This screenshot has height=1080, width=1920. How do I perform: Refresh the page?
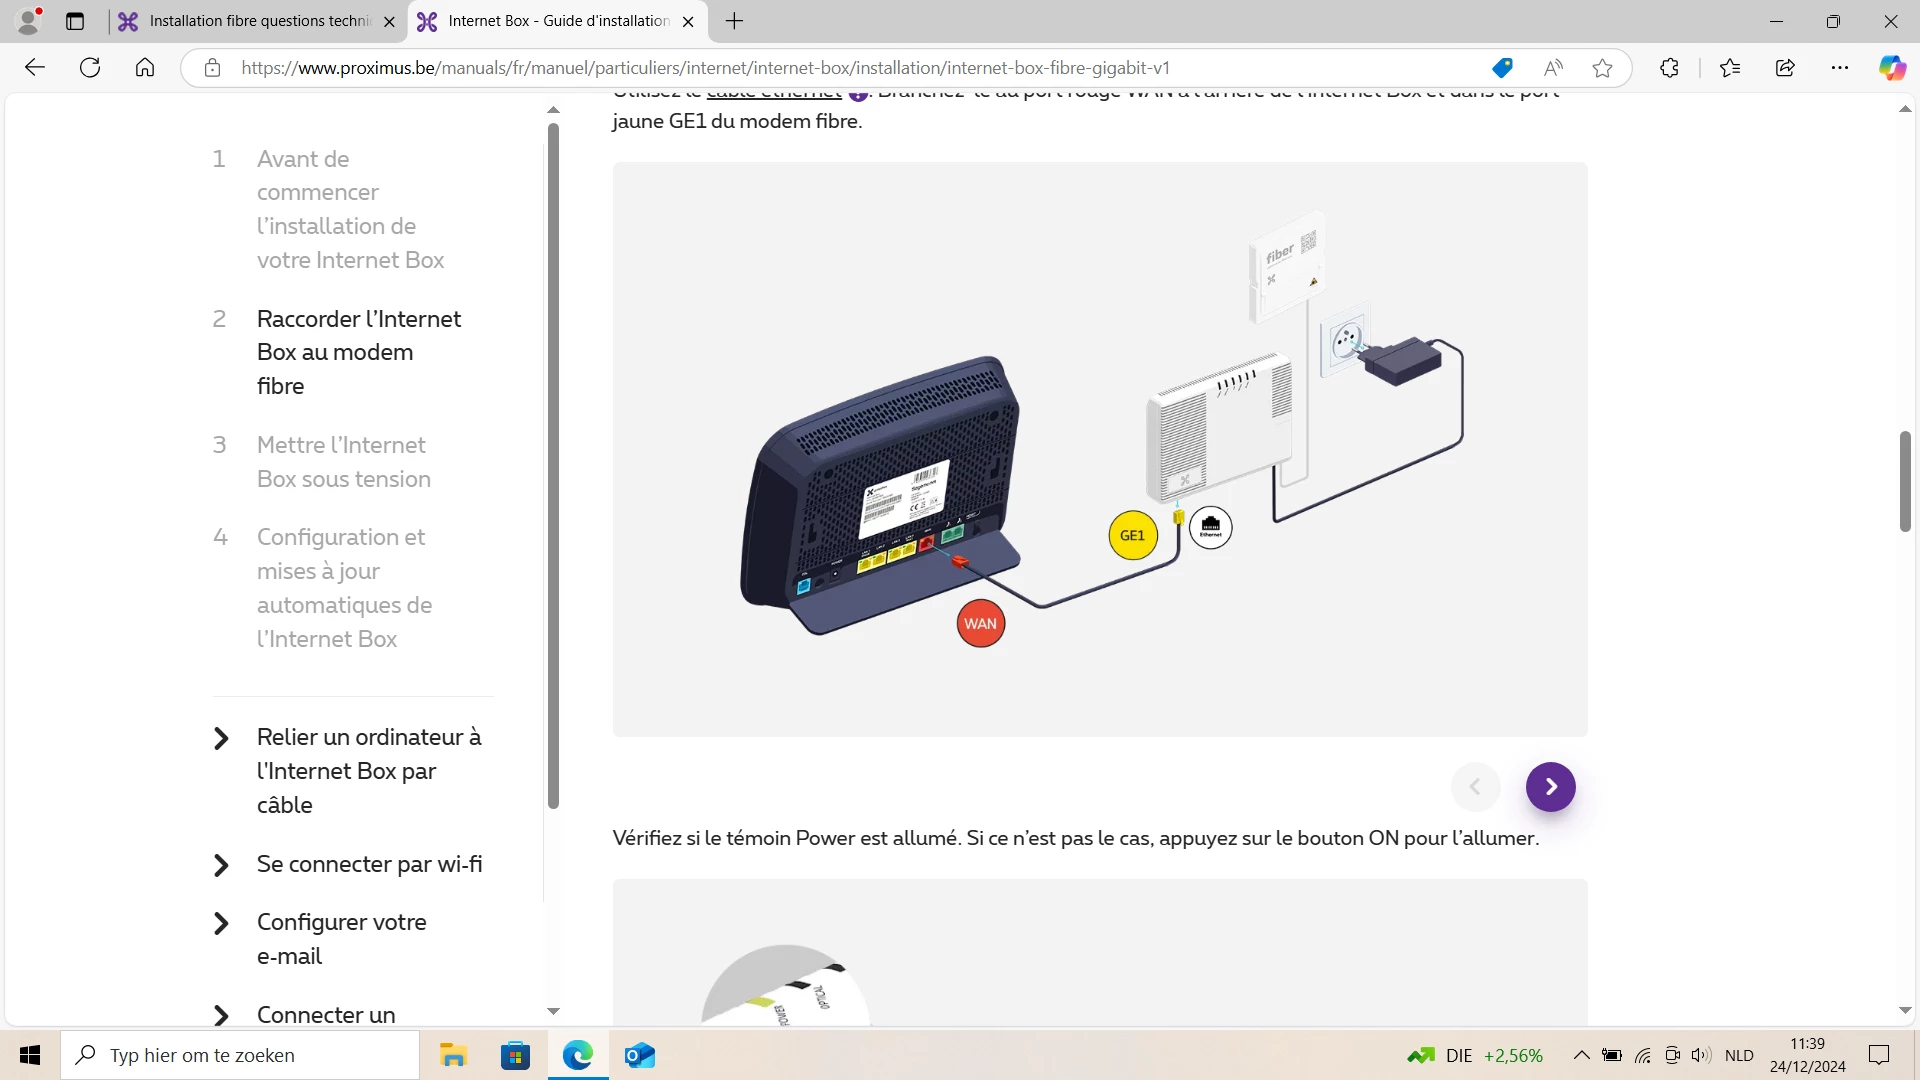(x=90, y=68)
